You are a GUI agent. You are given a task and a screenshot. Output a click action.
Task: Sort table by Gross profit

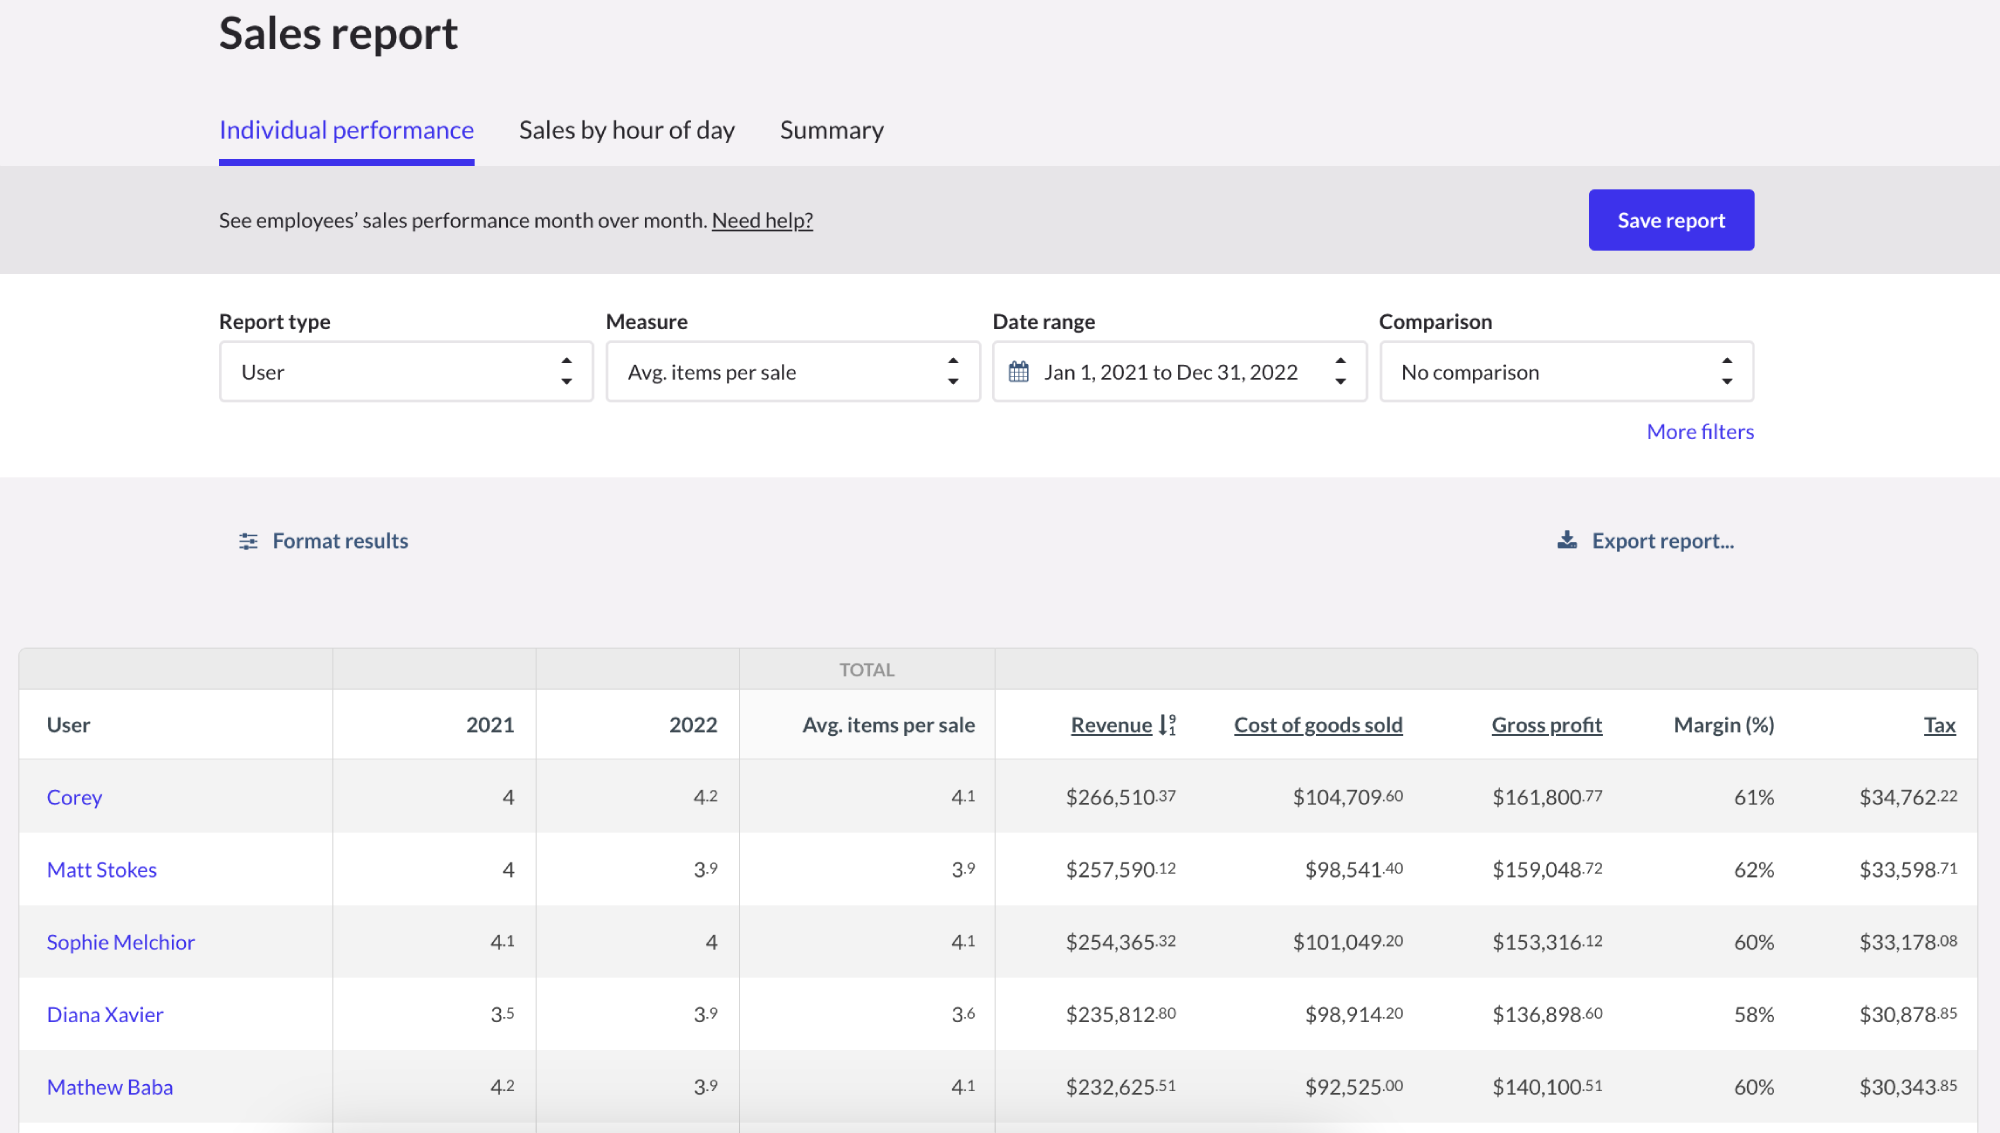1546,725
